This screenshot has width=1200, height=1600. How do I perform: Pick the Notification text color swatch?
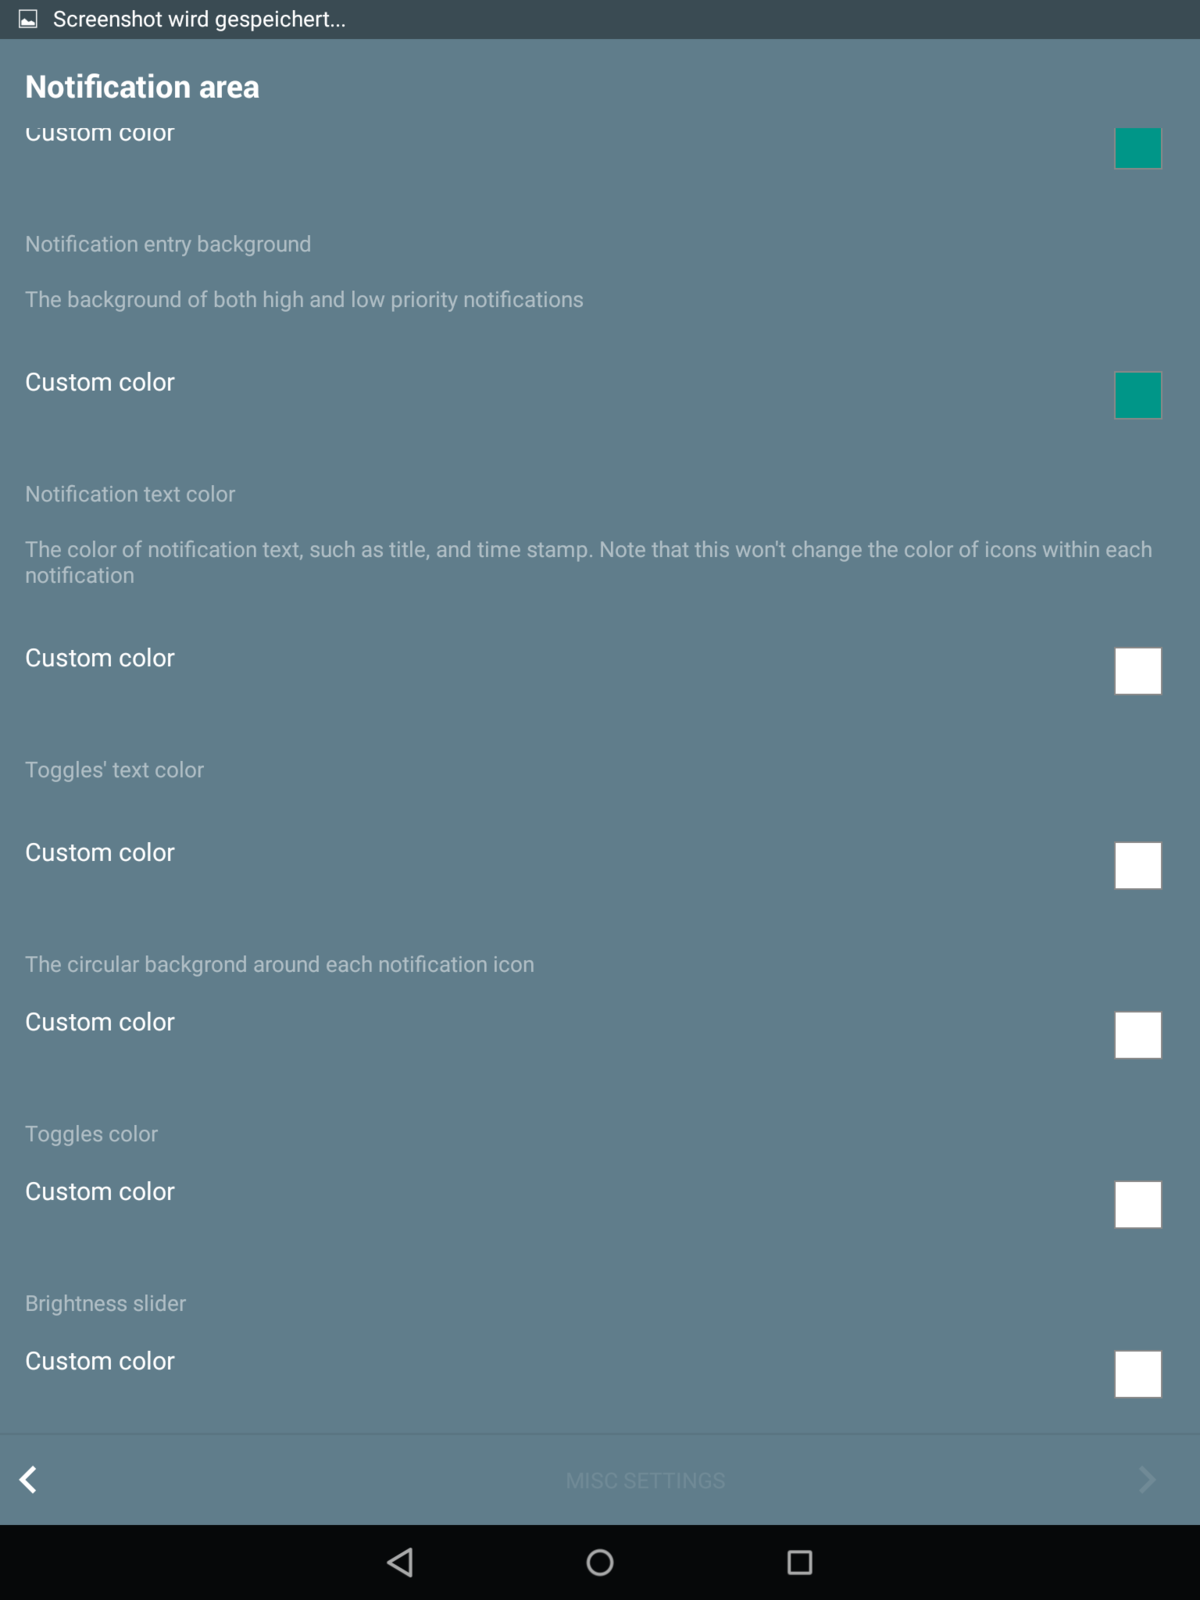[x=1138, y=671]
